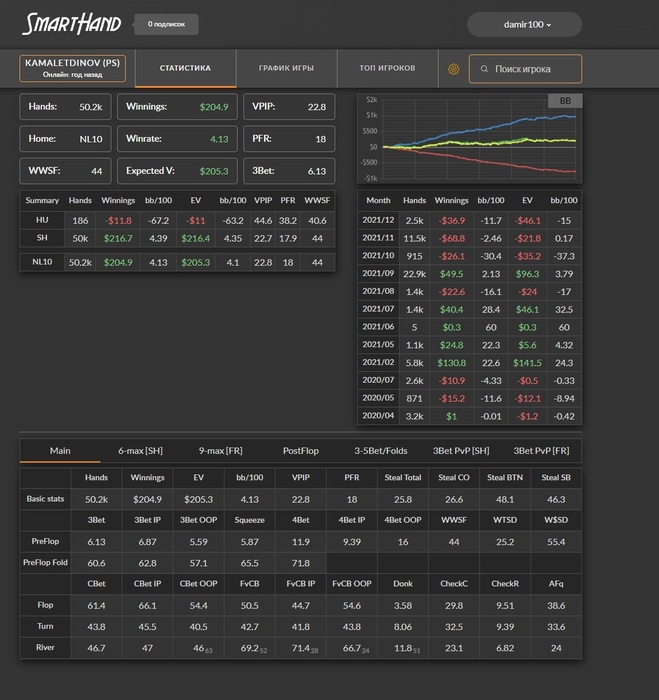Screen dimensions: 659x700
Task: Click the Expected V $205.3 box
Action: [177, 171]
